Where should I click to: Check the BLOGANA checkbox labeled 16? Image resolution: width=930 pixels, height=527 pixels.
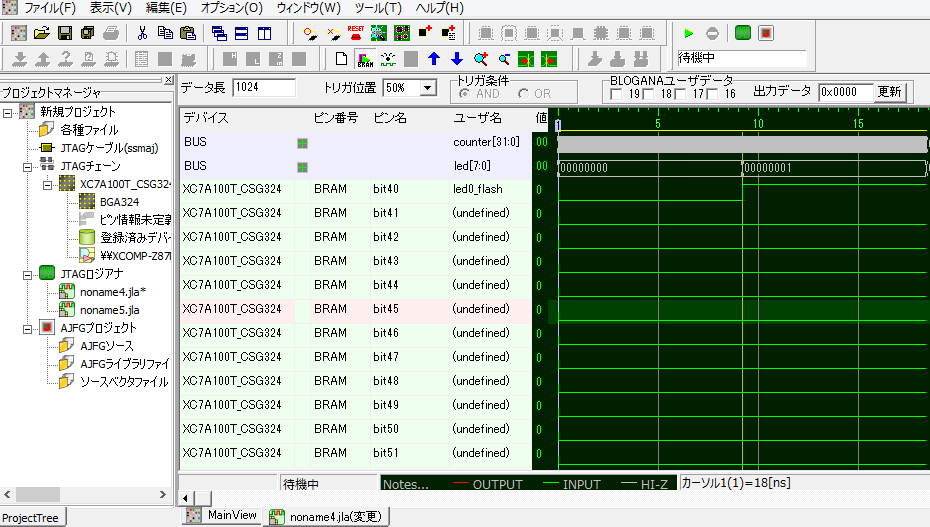(x=712, y=94)
